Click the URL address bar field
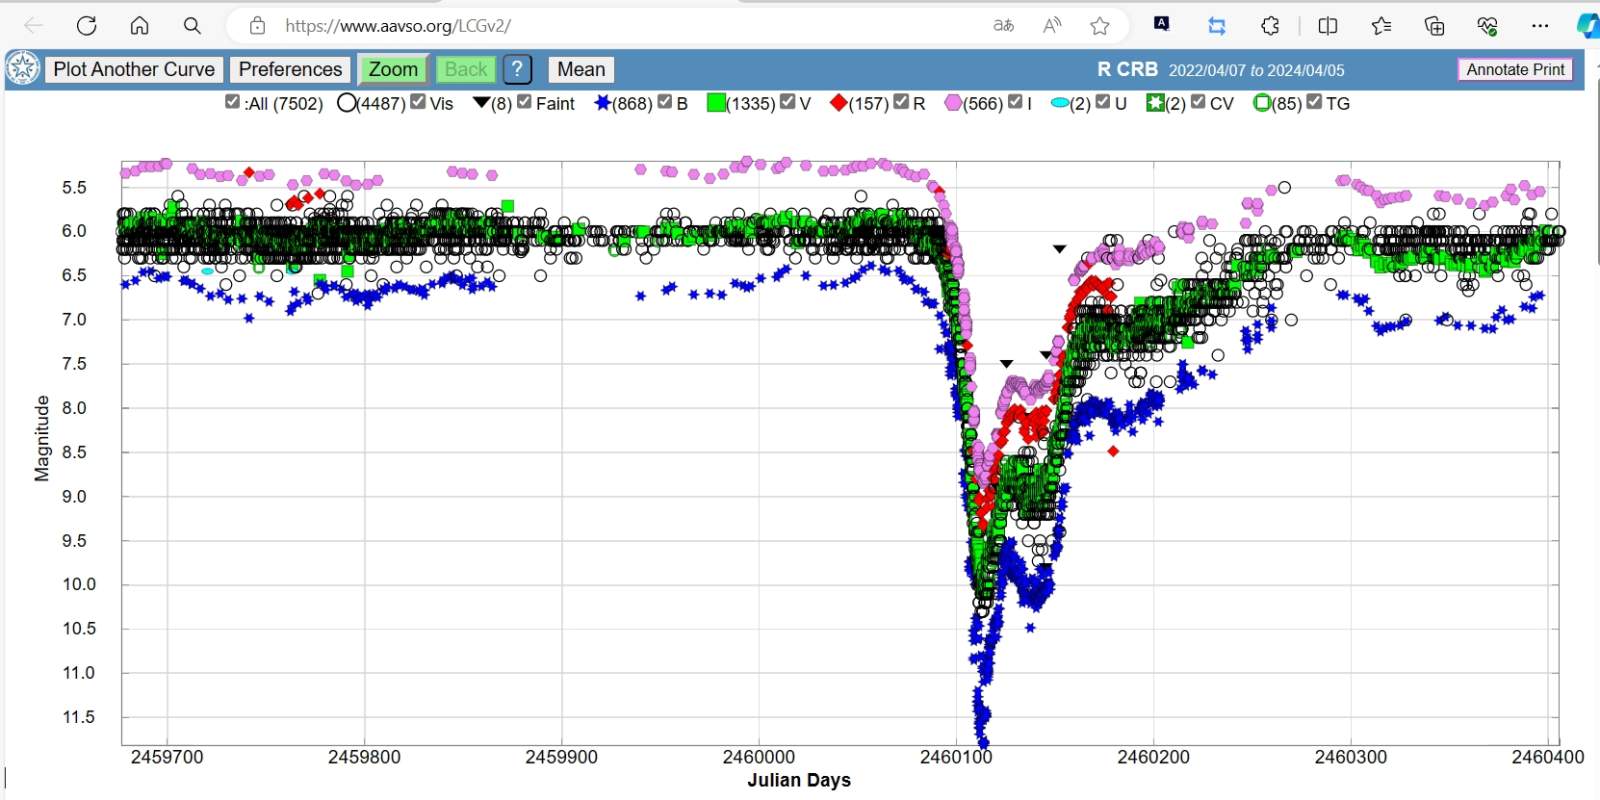This screenshot has height=800, width=1600. pos(620,26)
